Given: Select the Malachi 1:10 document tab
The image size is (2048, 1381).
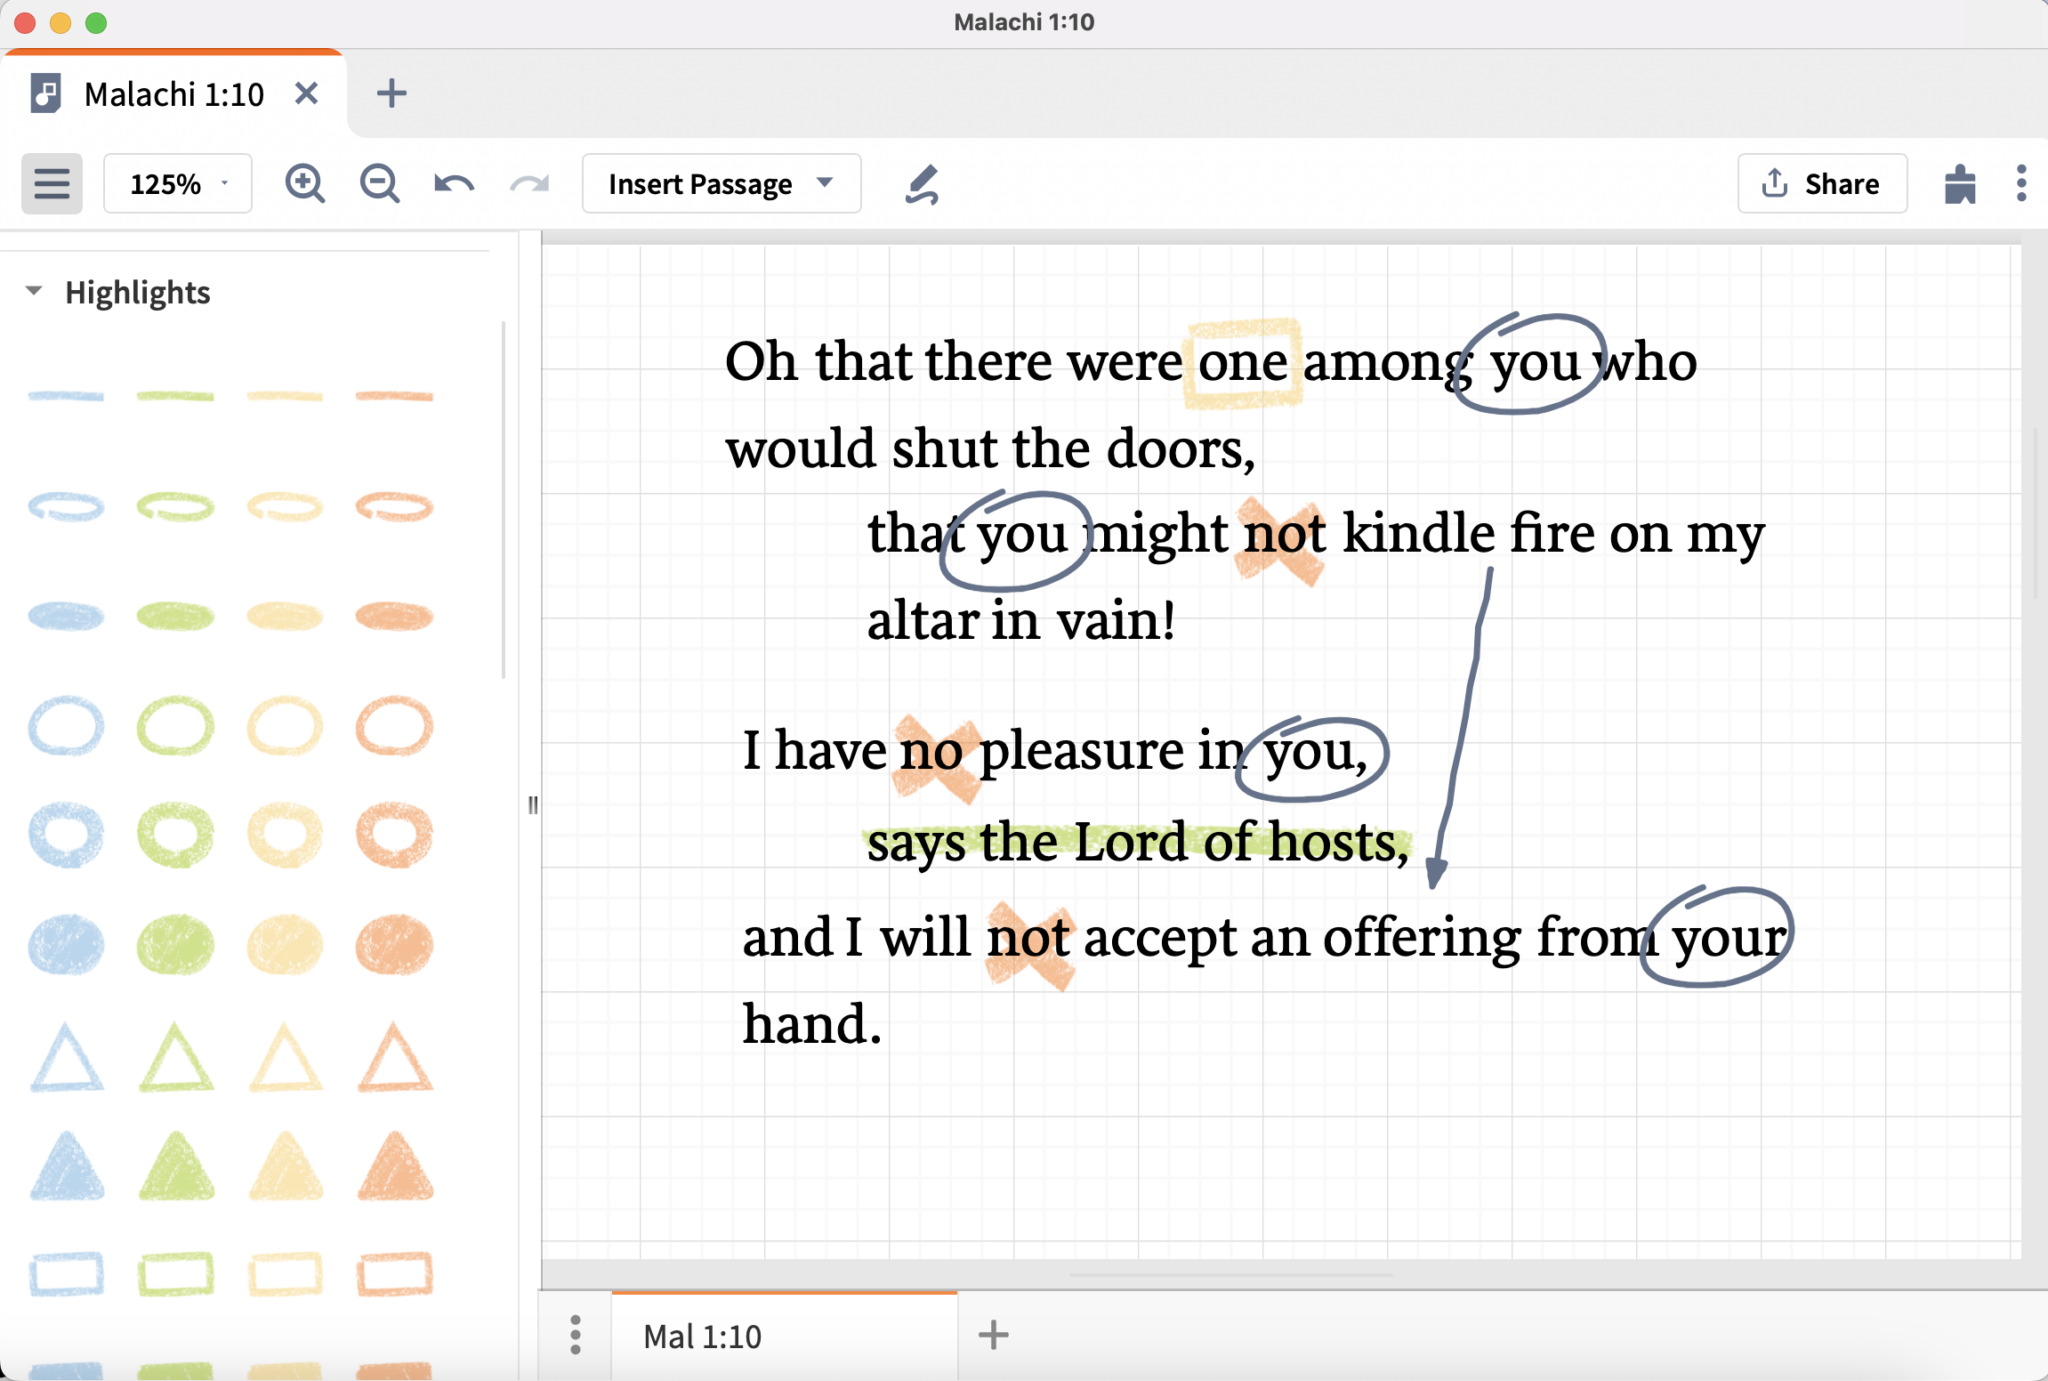Looking at the screenshot, I should click(173, 94).
